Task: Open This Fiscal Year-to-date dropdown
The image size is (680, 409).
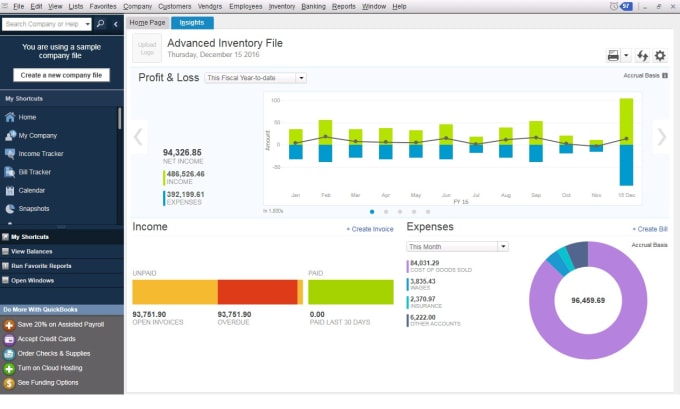Action: pos(255,78)
